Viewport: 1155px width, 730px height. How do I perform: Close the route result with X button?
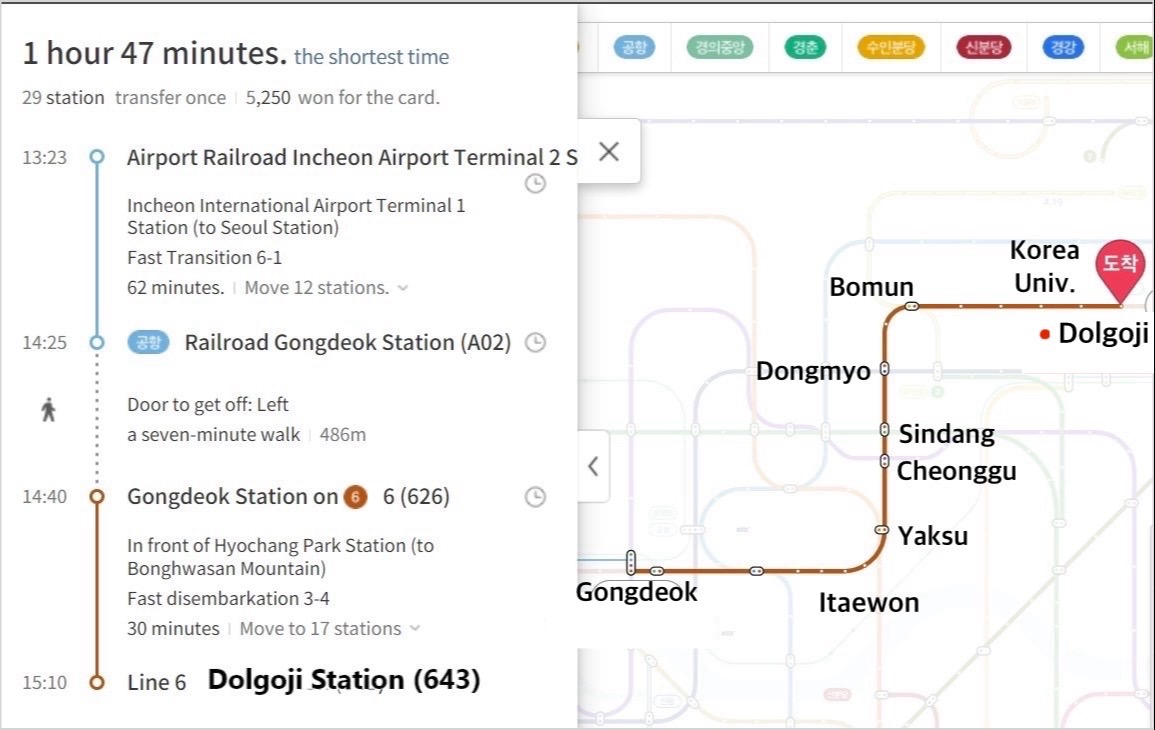pos(608,151)
